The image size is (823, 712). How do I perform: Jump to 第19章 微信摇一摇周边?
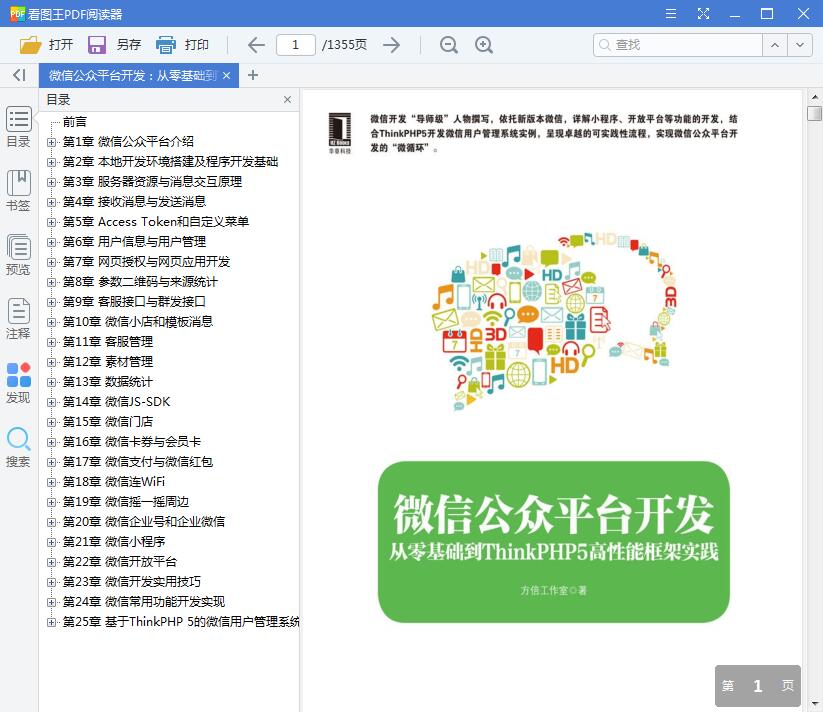pos(126,502)
